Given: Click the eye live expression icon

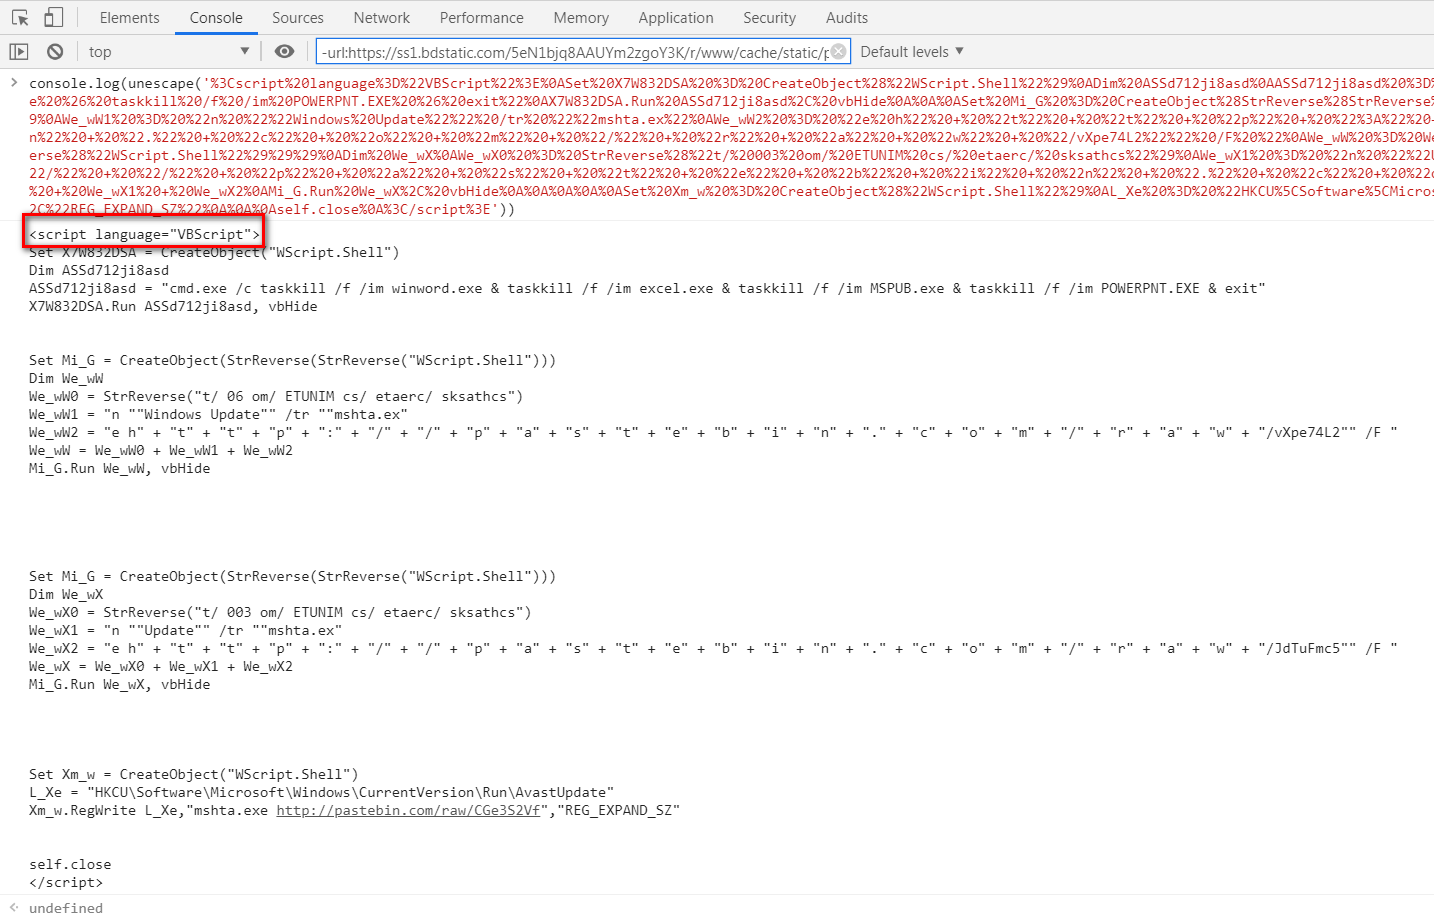Looking at the screenshot, I should (x=284, y=51).
